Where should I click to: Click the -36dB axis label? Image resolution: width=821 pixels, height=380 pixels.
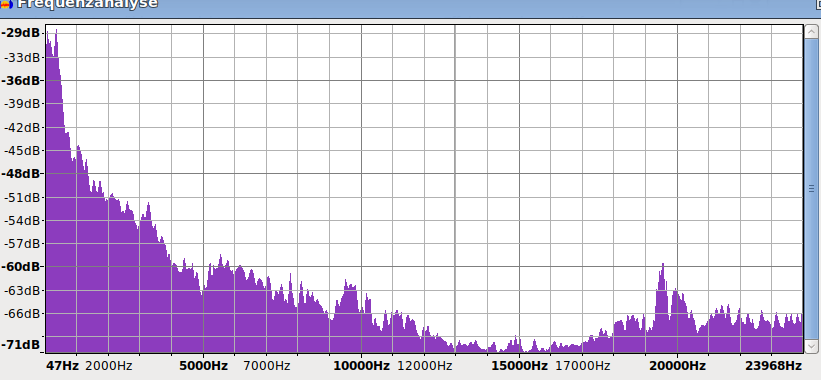20,81
